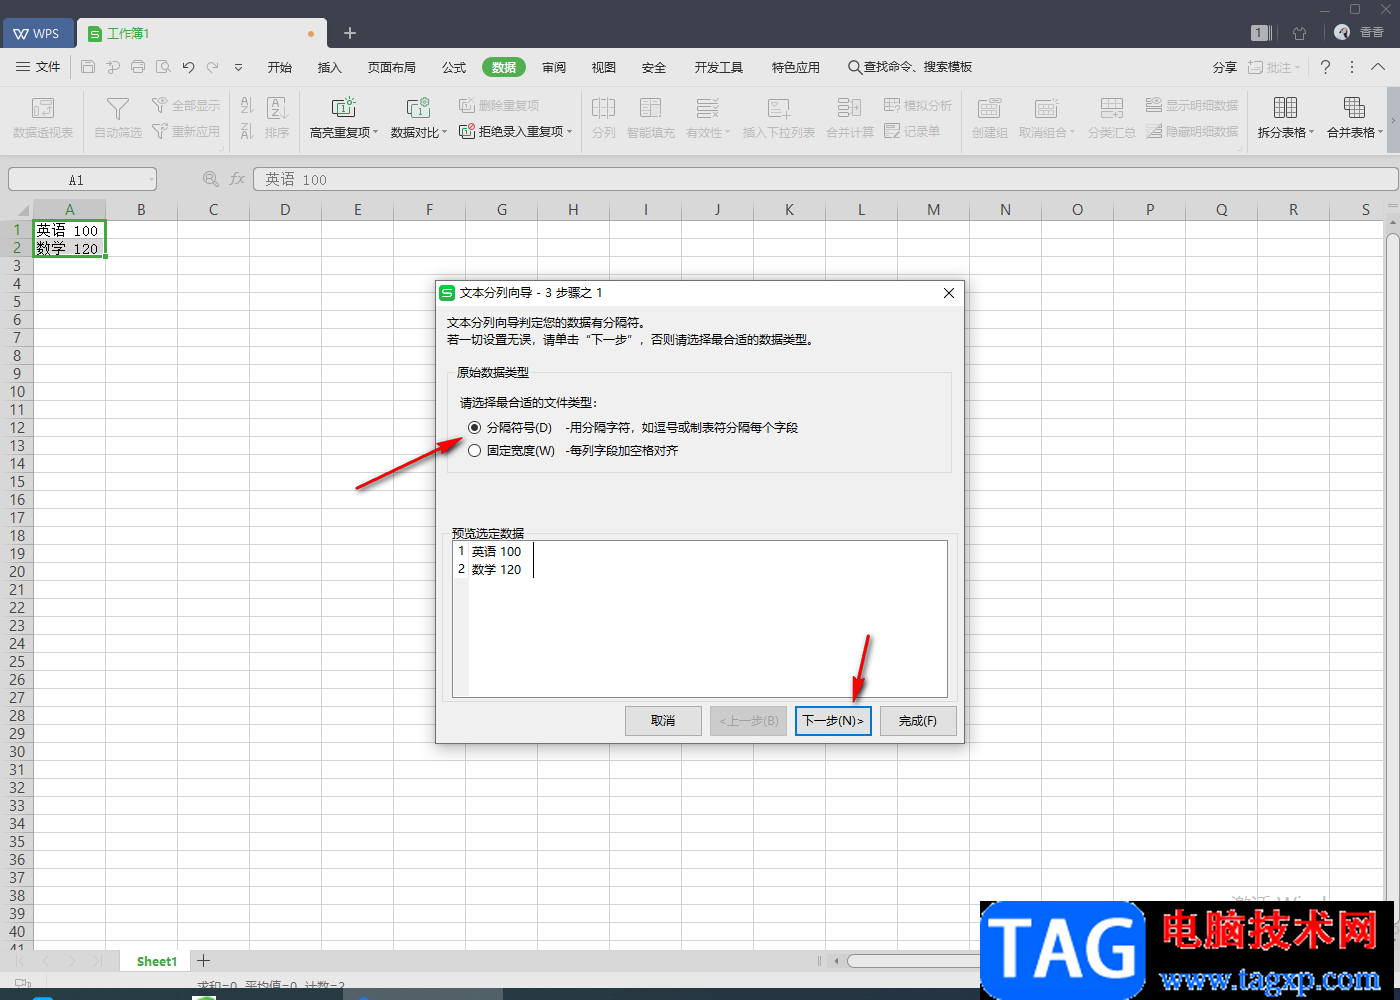Click 重新应用 in the ribbon
The height and width of the screenshot is (1000, 1400).
(x=185, y=131)
